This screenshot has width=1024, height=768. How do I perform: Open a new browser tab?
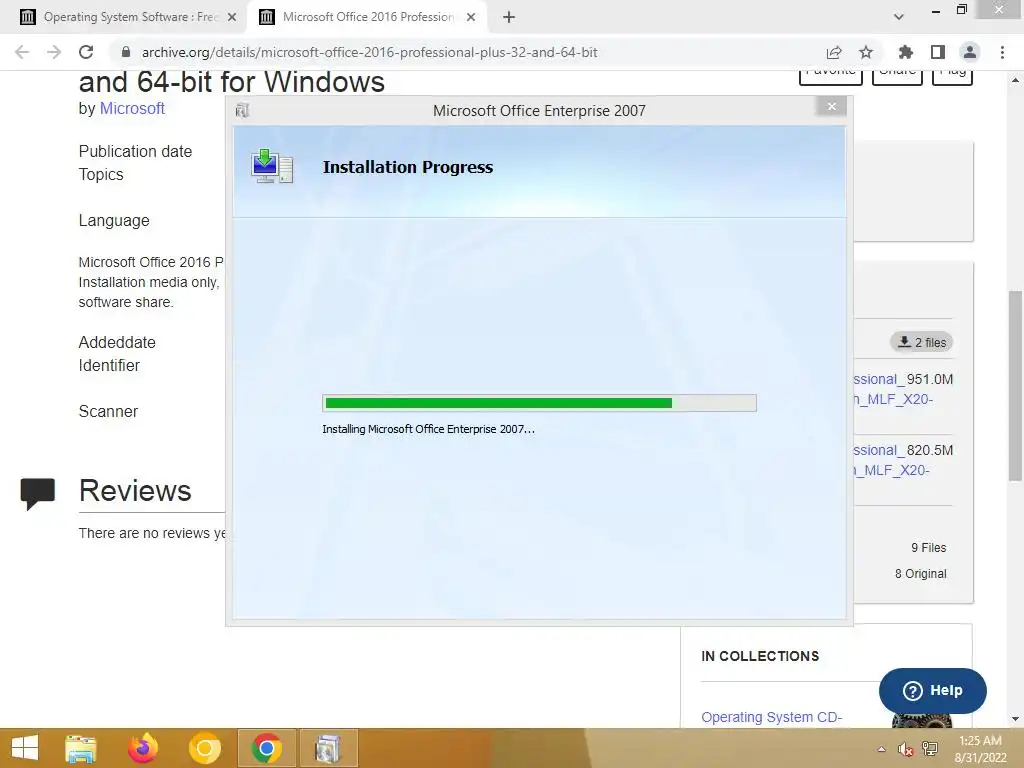pos(509,17)
